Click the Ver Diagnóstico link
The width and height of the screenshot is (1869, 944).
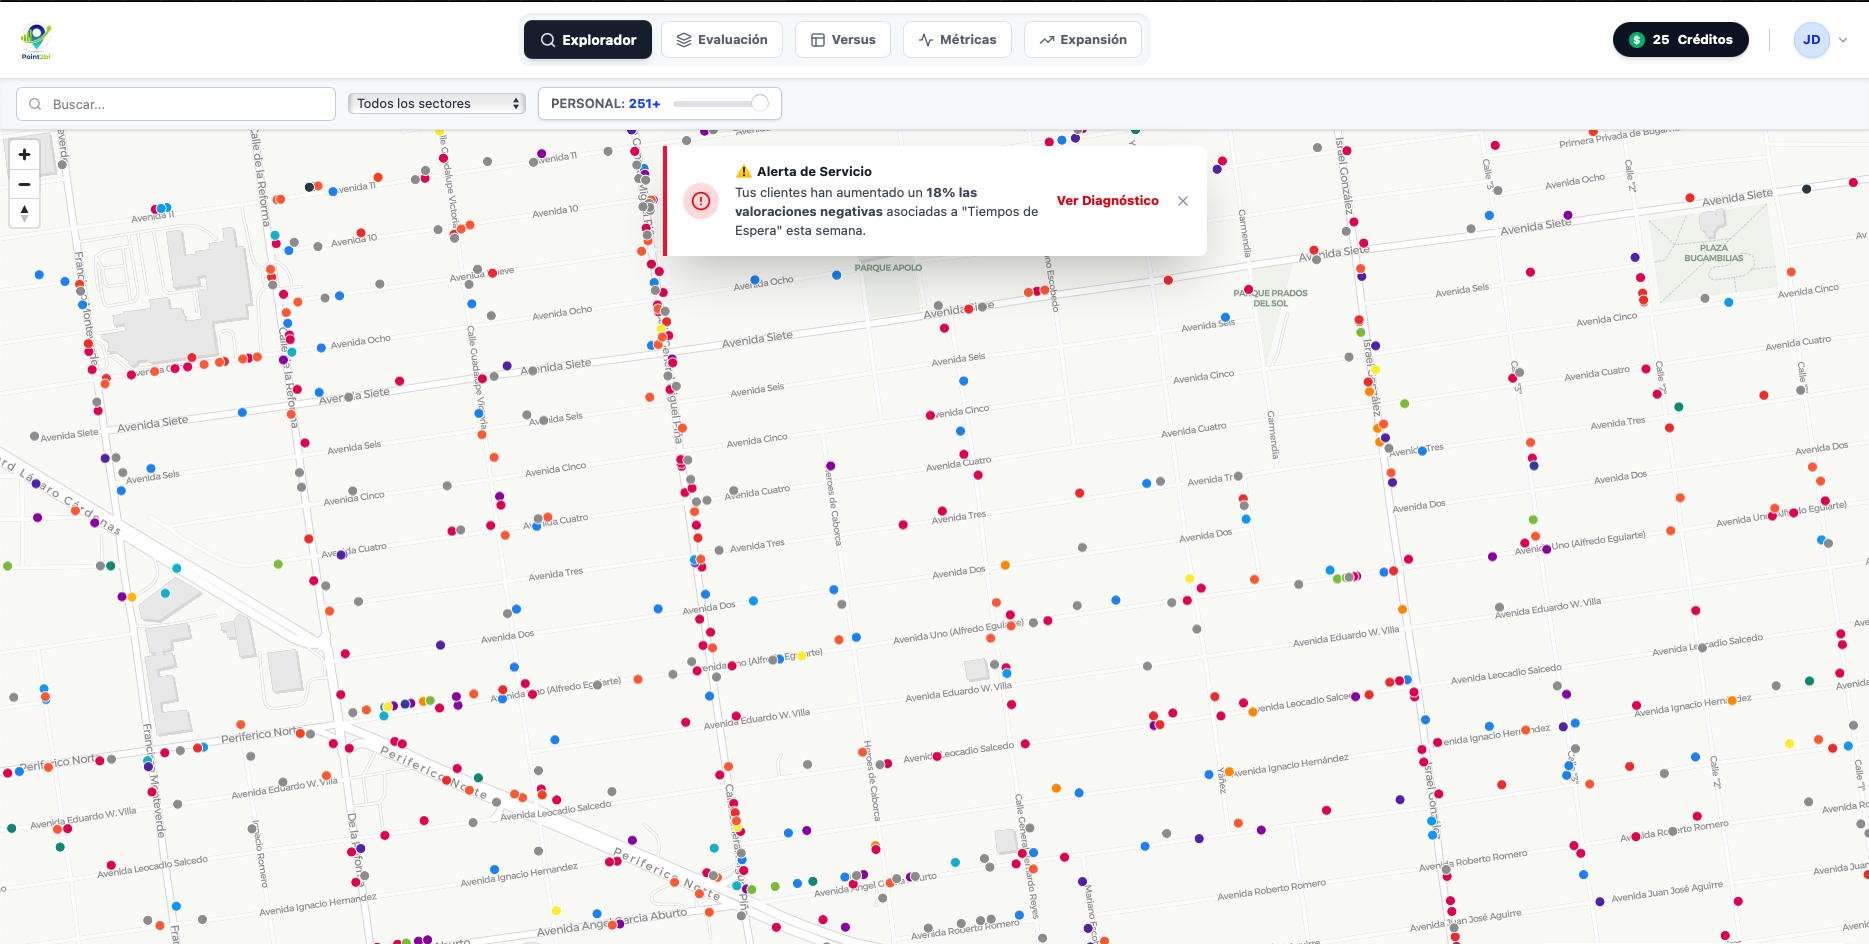(1107, 201)
